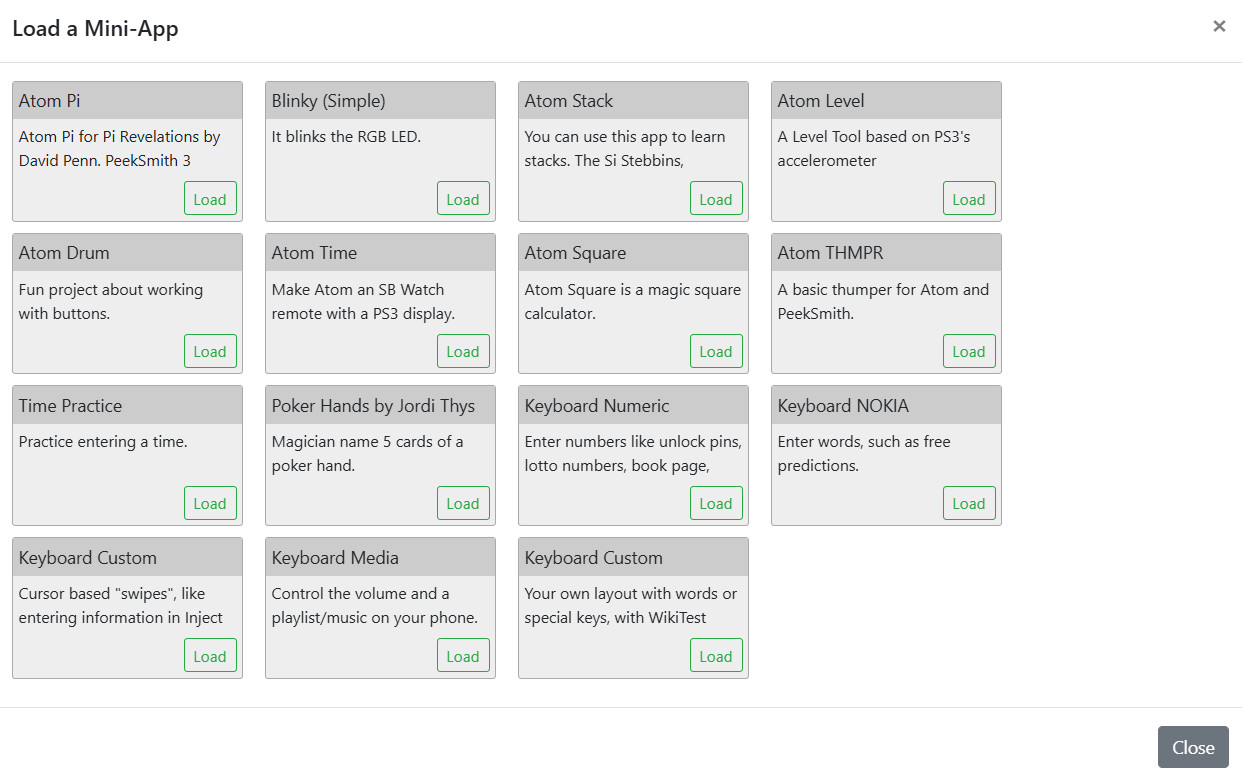Load the cursor-based swipes Keyboard Custom app
Viewport: 1242px width, 780px height.
210,656
